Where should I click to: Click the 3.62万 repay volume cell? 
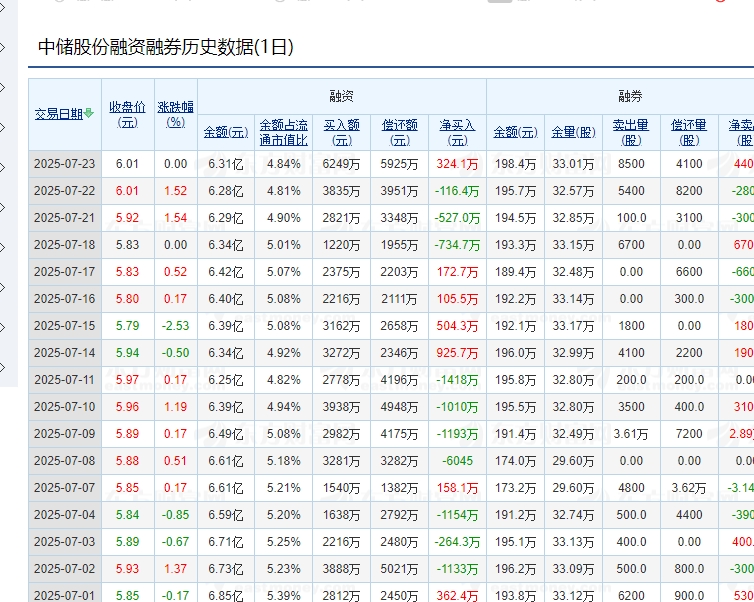689,488
